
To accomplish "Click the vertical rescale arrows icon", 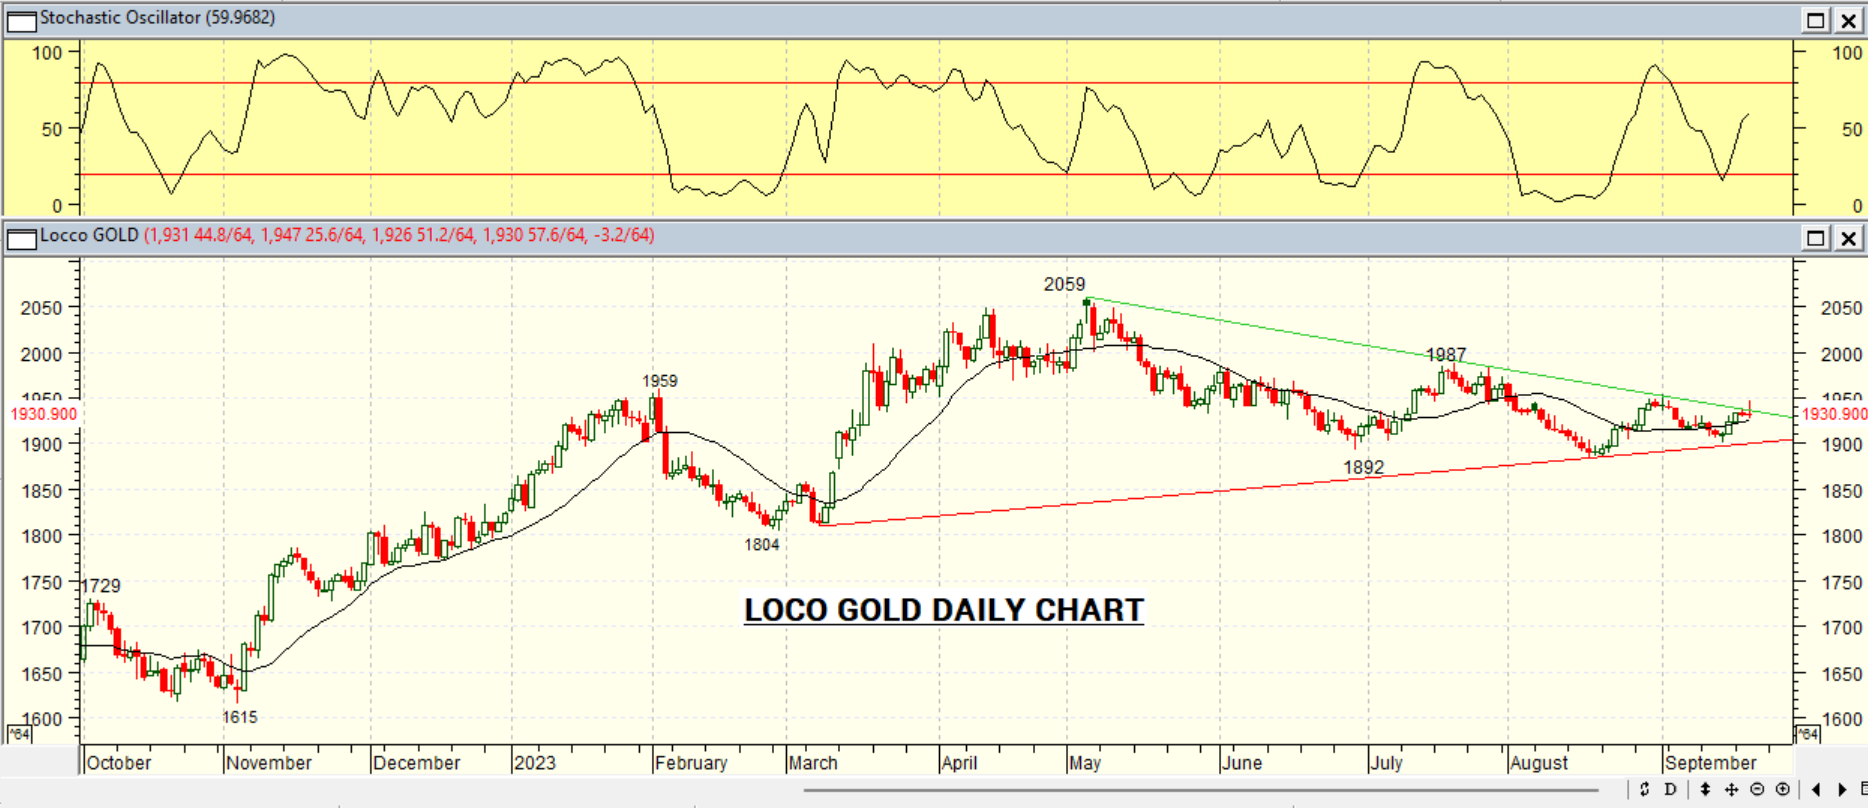I will coord(1706,789).
